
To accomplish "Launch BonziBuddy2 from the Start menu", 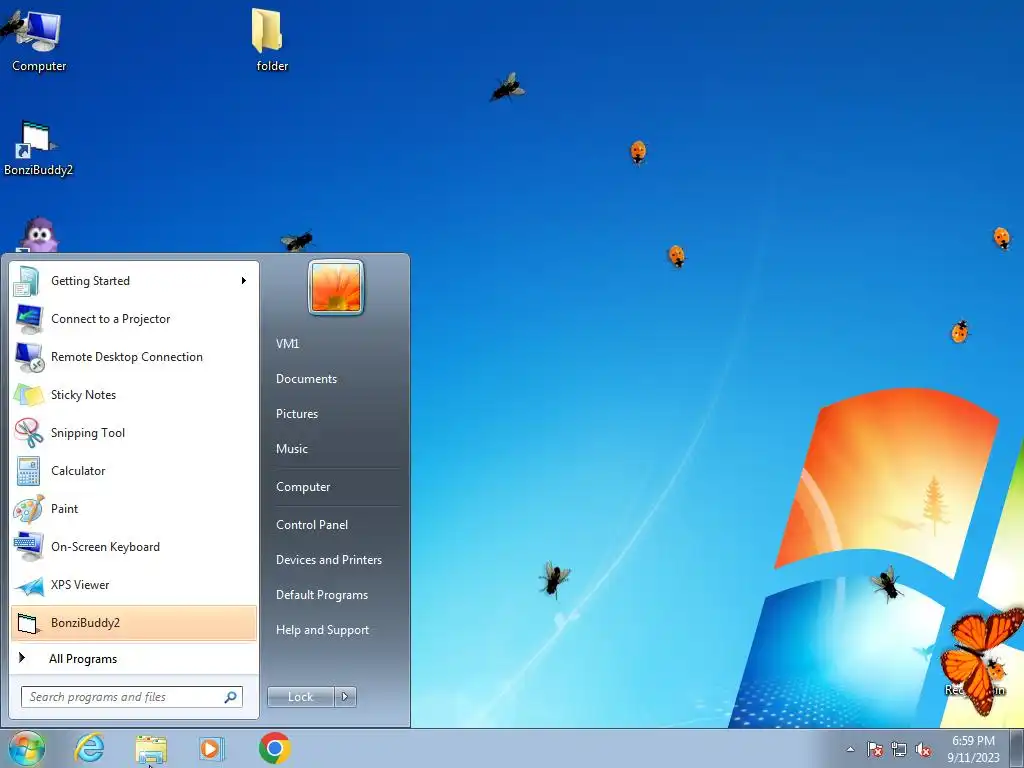I will point(134,622).
